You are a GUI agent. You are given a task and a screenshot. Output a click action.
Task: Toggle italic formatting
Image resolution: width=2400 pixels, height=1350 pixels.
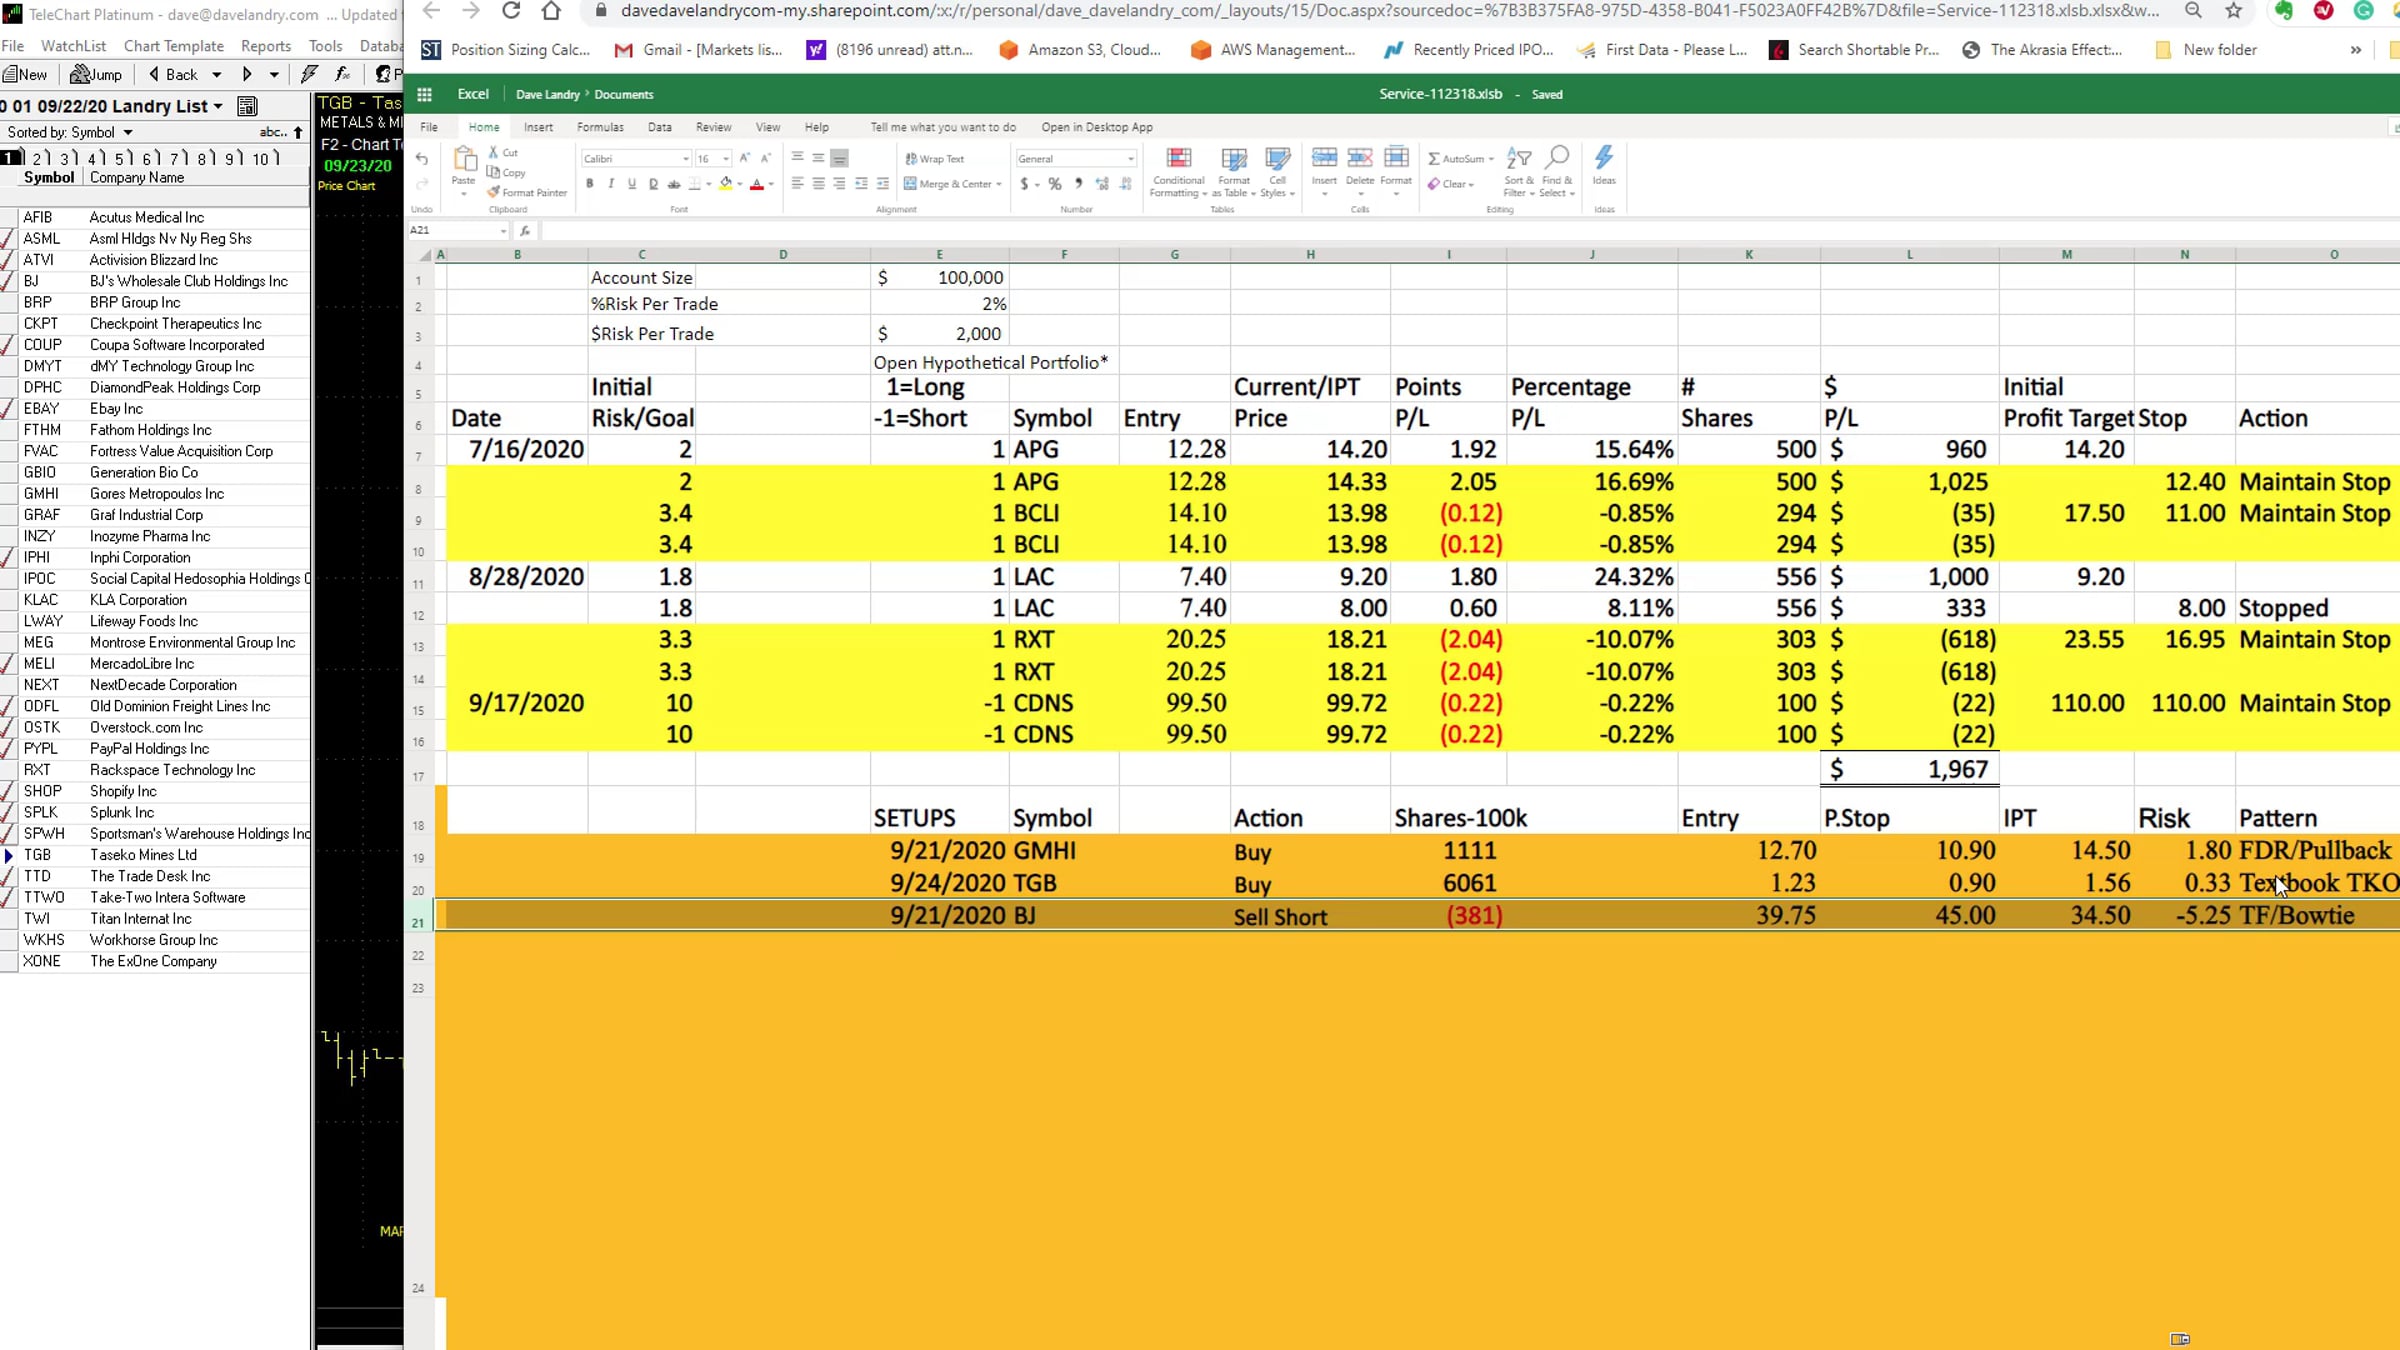[x=611, y=184]
